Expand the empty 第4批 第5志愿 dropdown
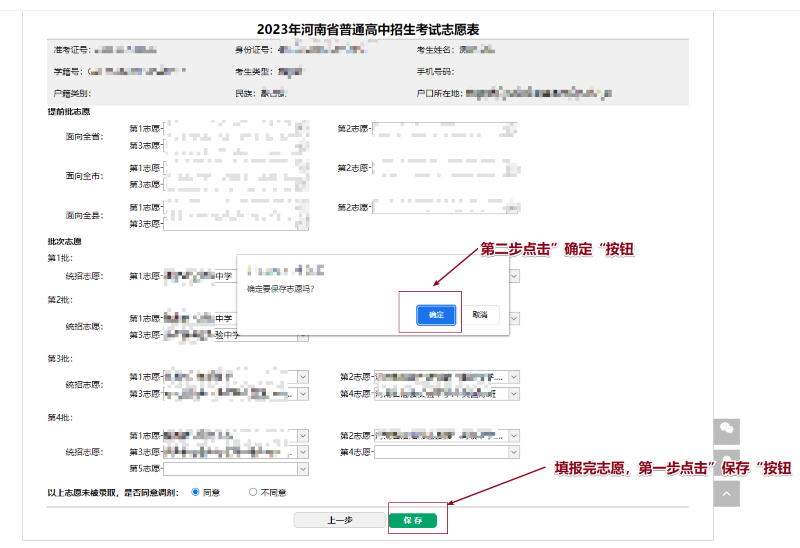Viewport: 800px width, 548px height. (x=236, y=469)
